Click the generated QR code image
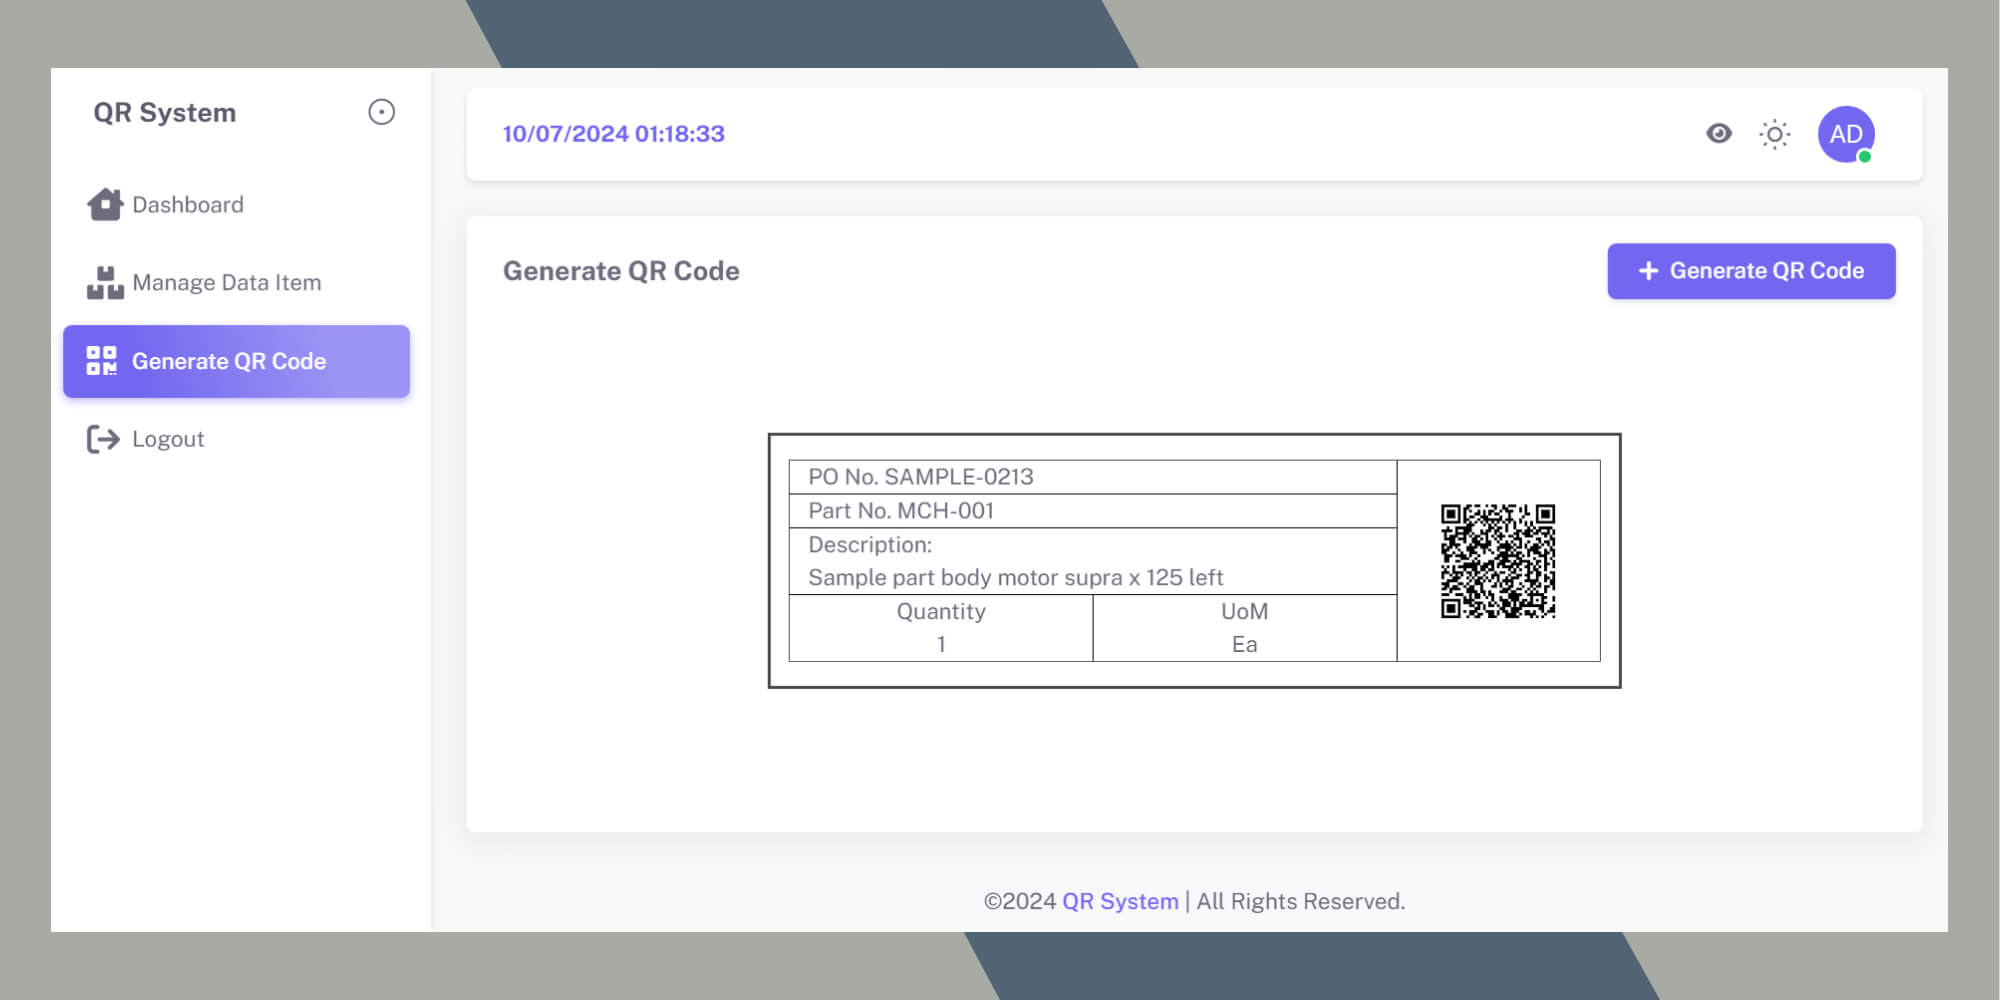This screenshot has height=1000, width=2000. (1498, 561)
